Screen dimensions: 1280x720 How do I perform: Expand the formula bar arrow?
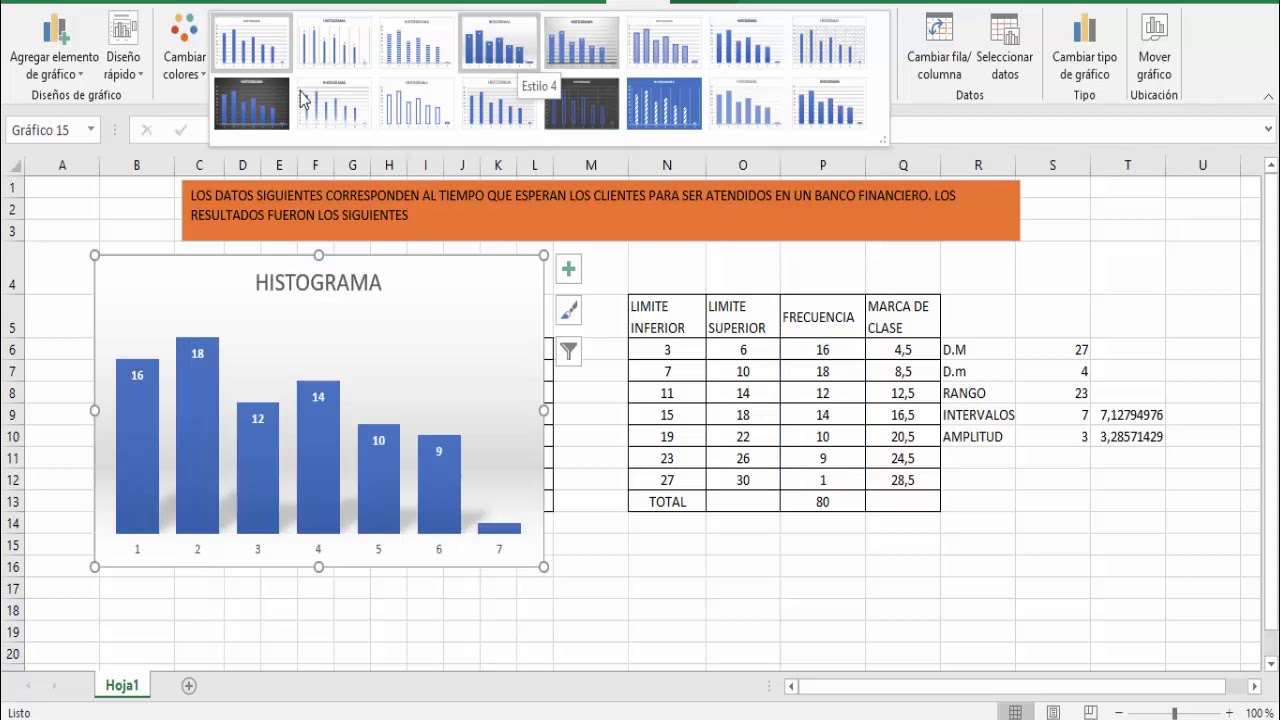click(x=1268, y=130)
